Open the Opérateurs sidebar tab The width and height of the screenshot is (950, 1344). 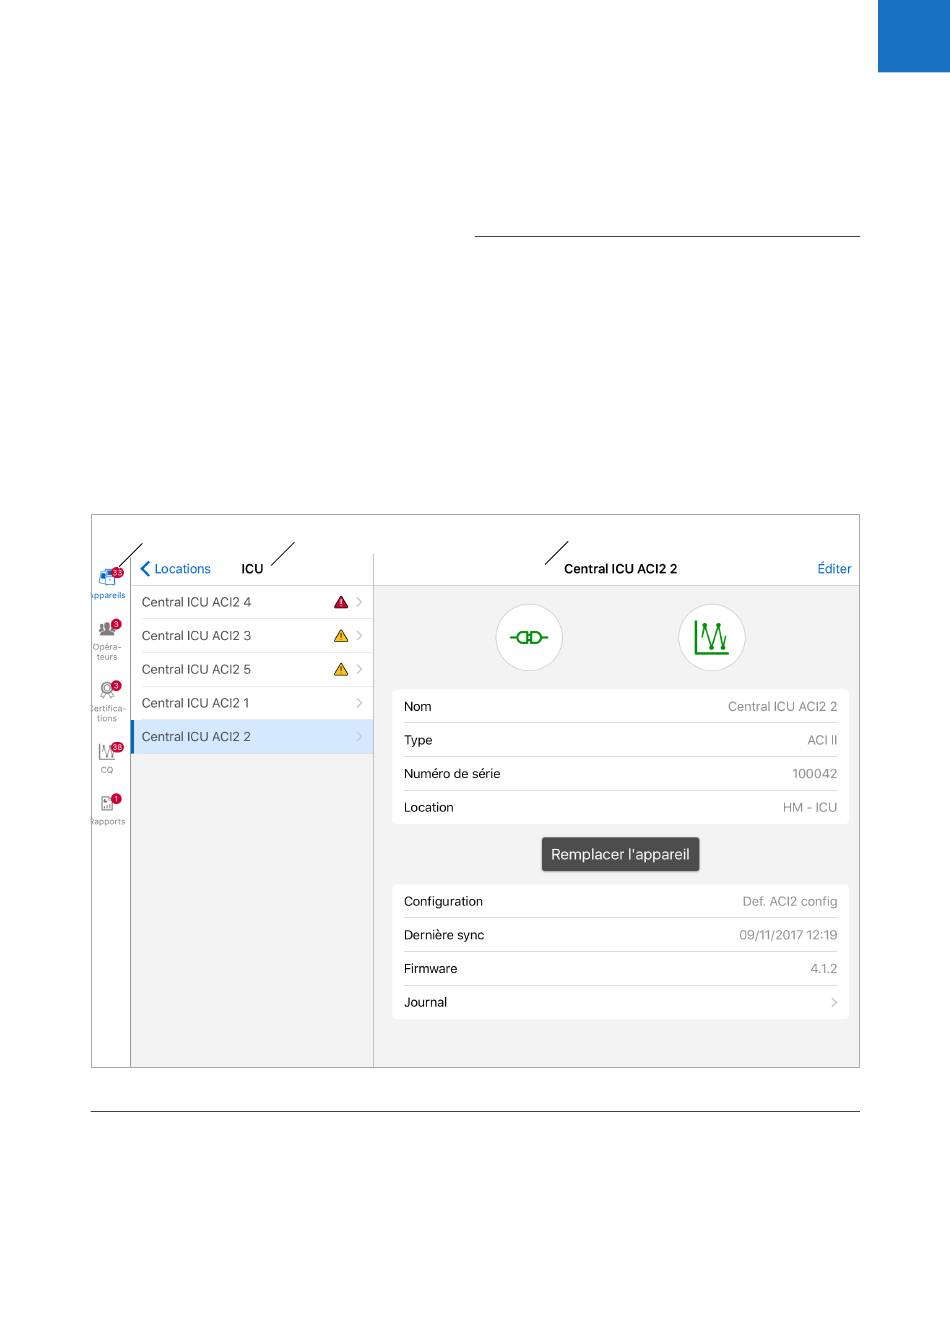(108, 639)
